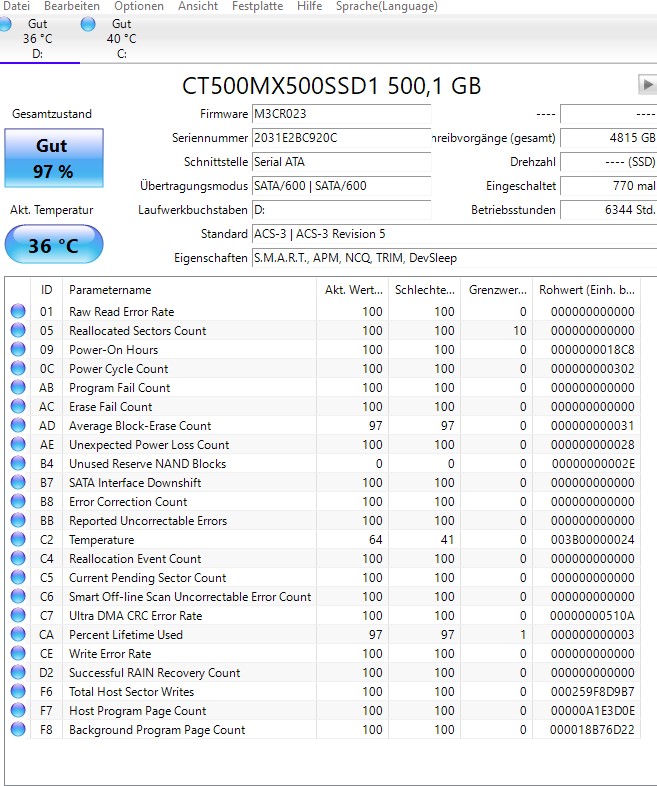This screenshot has height=786, width=657.
Task: Select the 'Percent Lifetime Used' parameter name
Action: (126, 635)
